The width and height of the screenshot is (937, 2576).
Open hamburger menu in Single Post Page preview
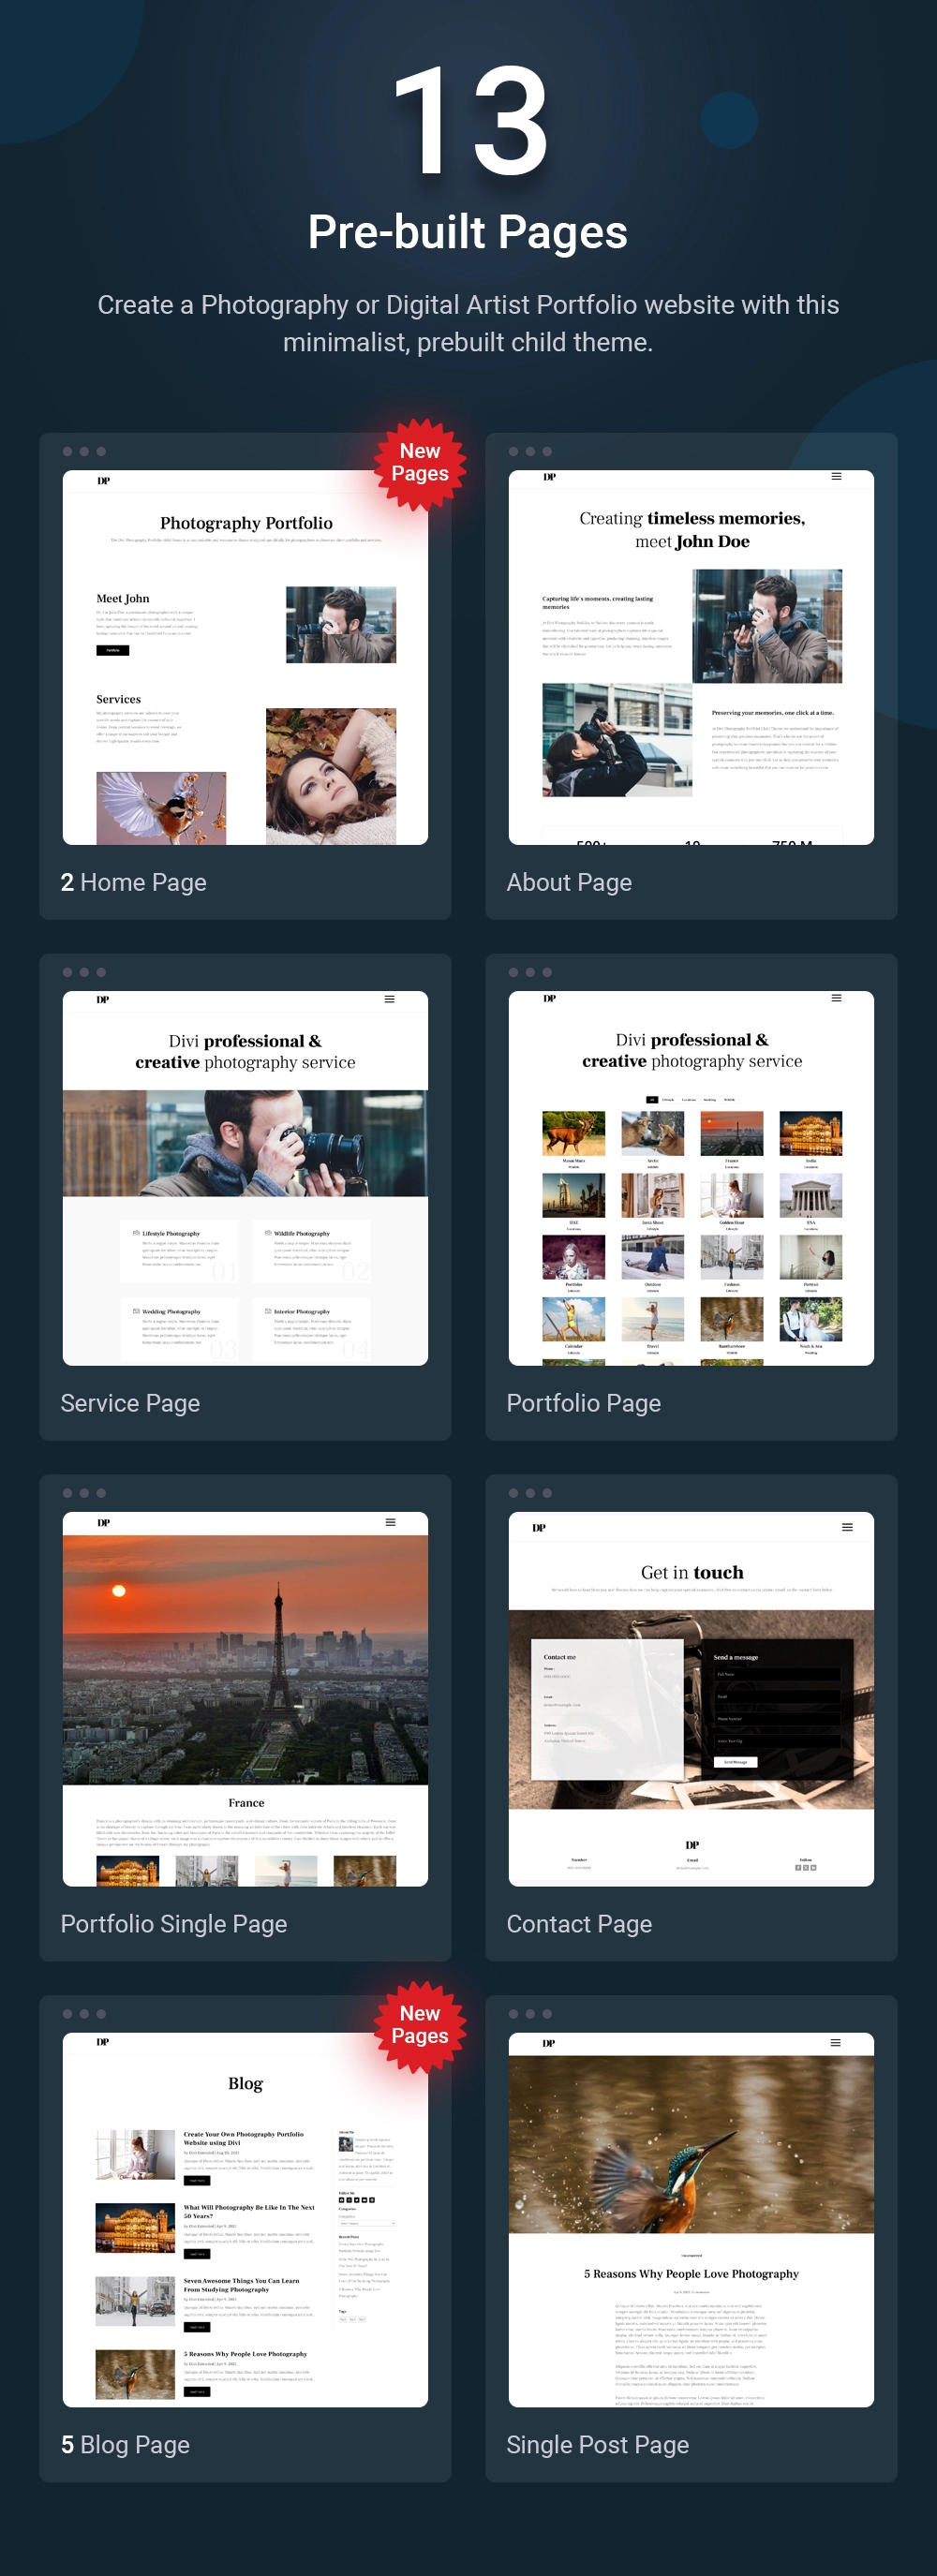(x=835, y=2042)
